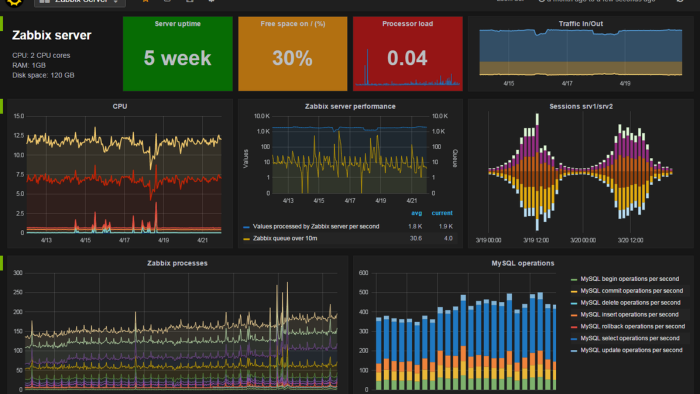Click red swatch for MySQL rollback operations
The height and width of the screenshot is (394, 700).
tap(574, 328)
